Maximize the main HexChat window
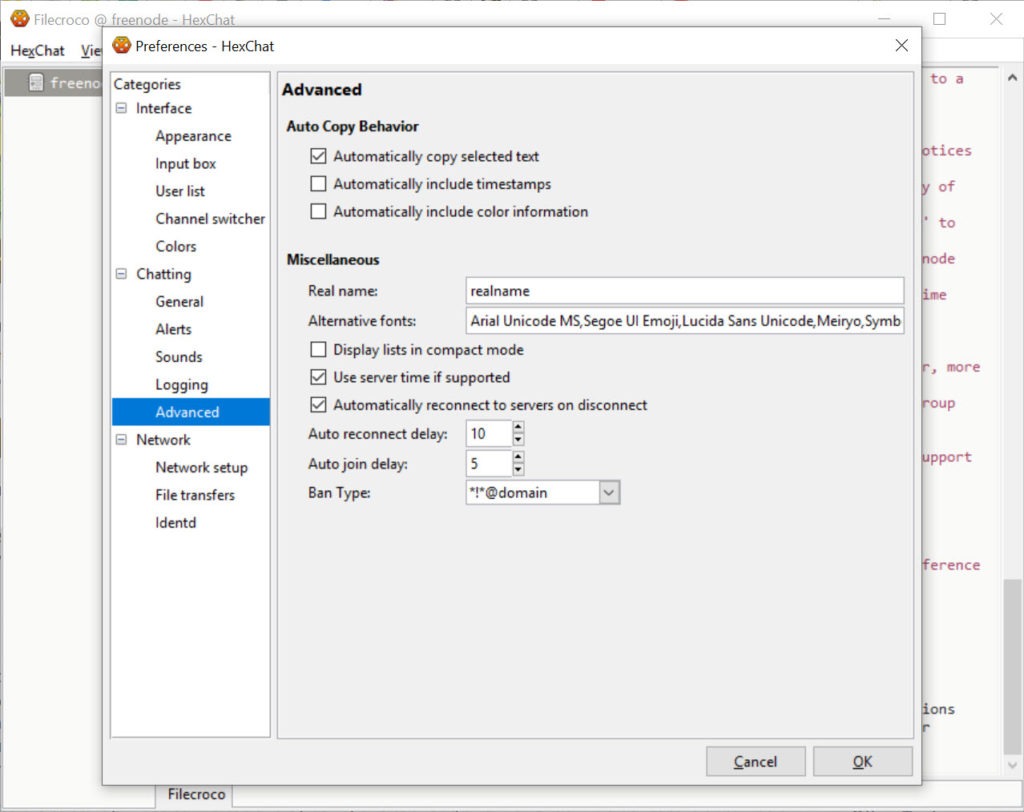 [x=939, y=19]
